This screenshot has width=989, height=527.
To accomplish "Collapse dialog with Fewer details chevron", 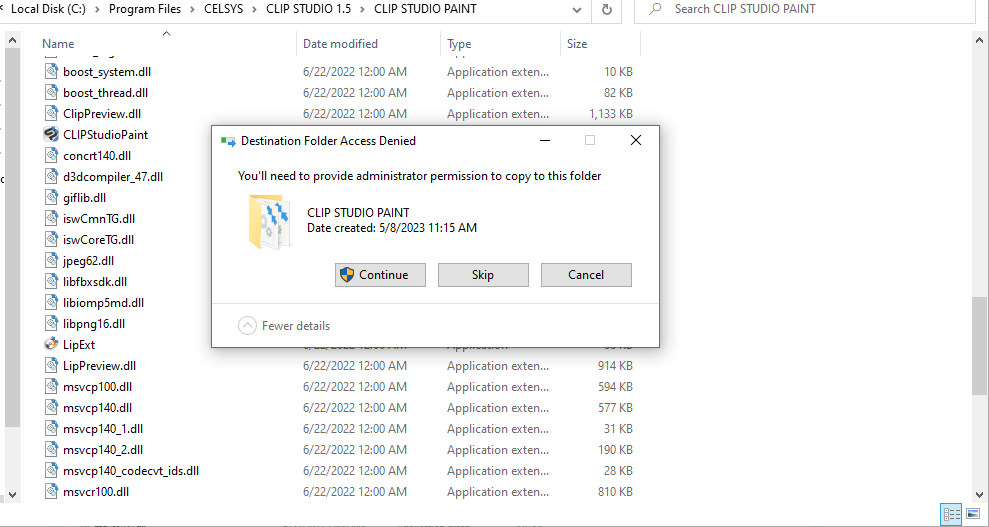I will (247, 326).
